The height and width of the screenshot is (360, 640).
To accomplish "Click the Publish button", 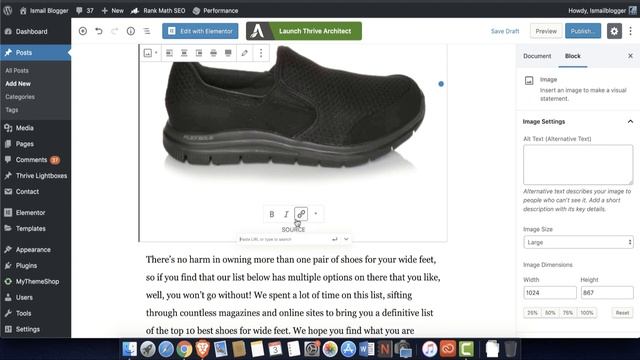I will point(583,31).
